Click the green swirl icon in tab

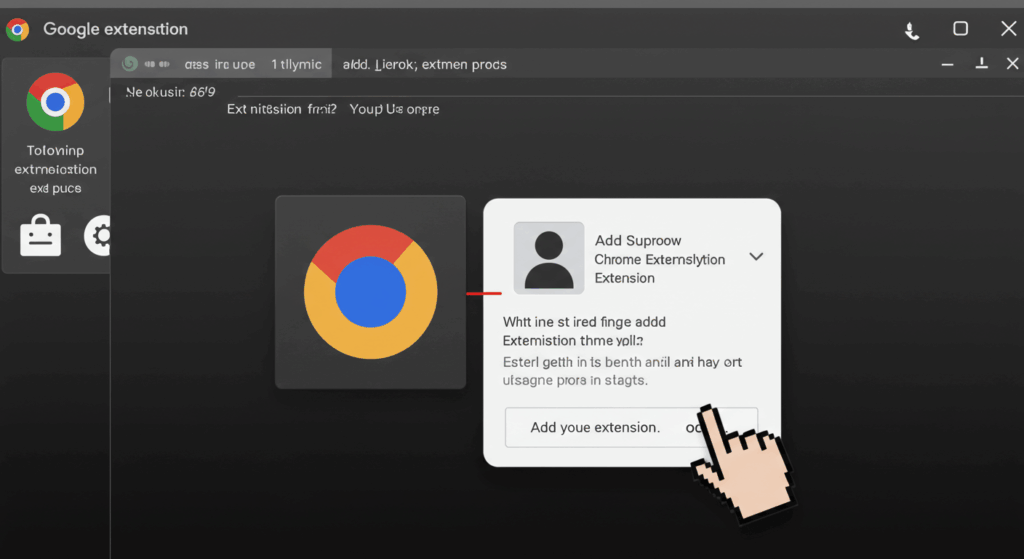129,64
